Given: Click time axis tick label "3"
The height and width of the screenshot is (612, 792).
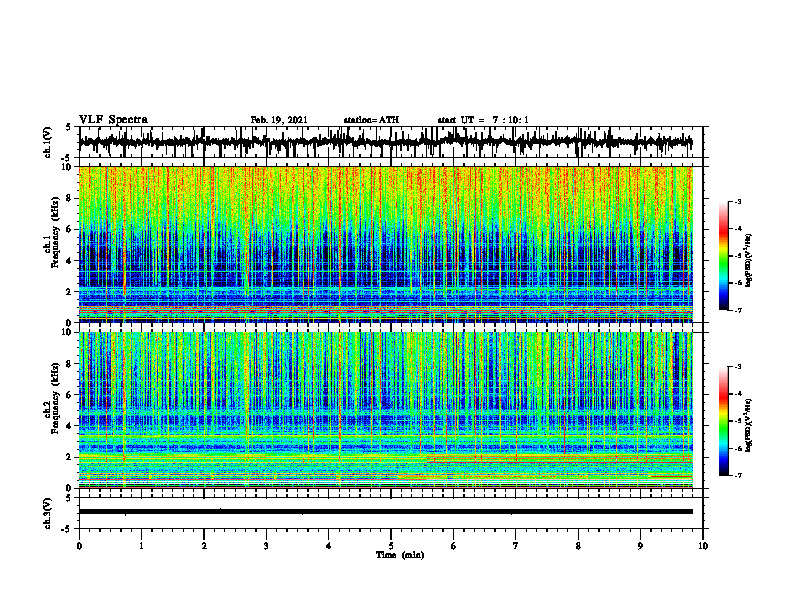Looking at the screenshot, I should tap(266, 546).
